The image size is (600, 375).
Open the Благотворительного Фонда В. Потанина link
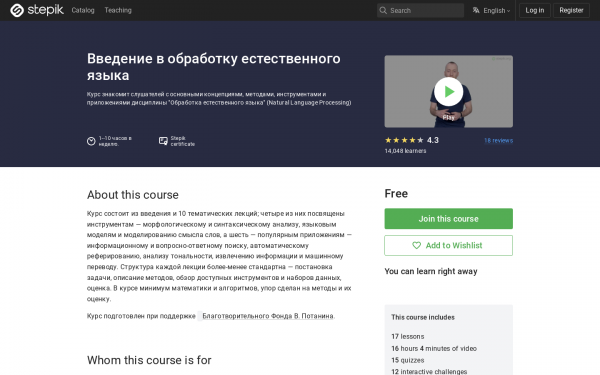[268, 316]
